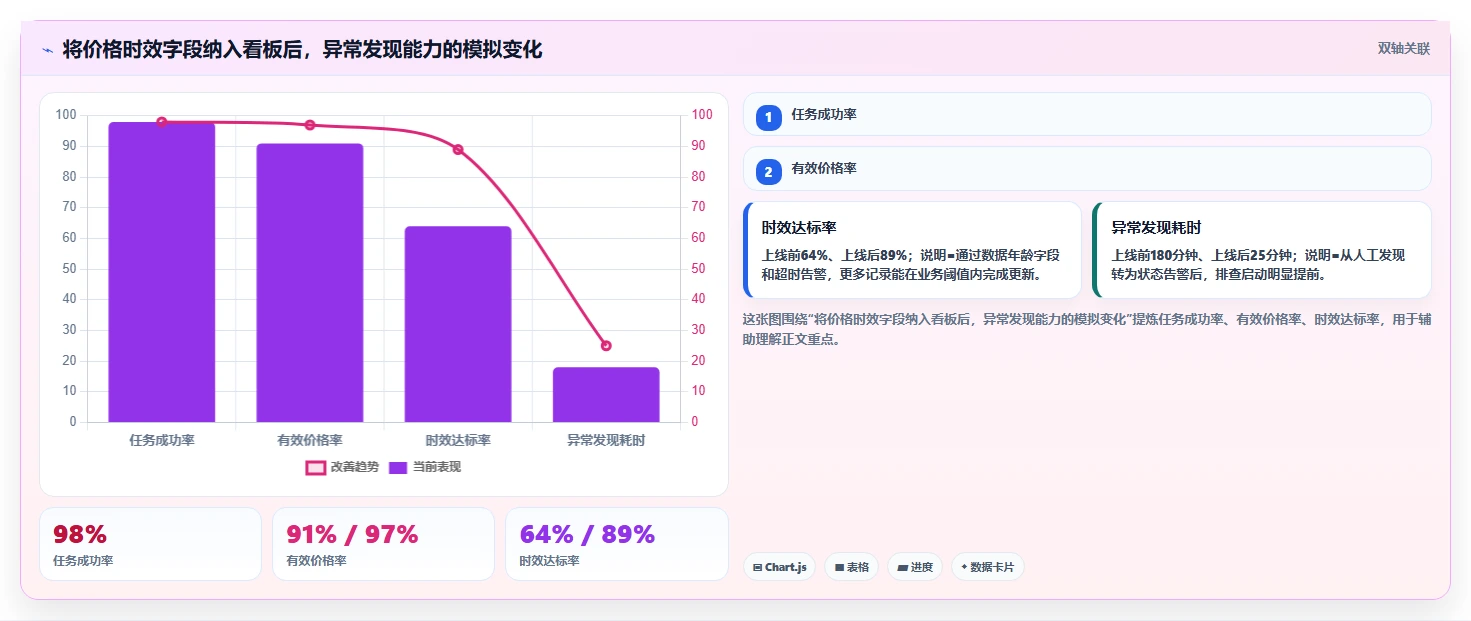The width and height of the screenshot is (1471, 621).
Task: Click the 有效价格率 purple bar
Action: coord(310,283)
